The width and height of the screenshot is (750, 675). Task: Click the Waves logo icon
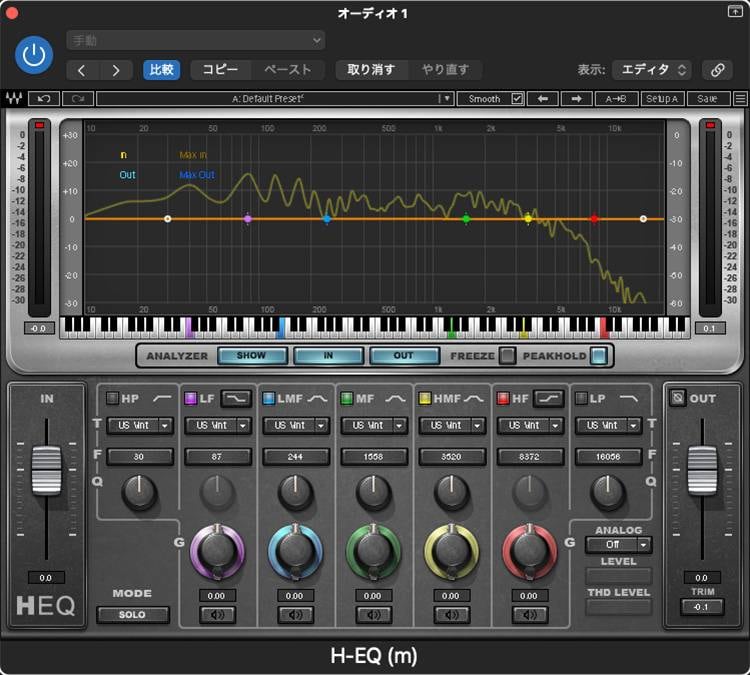pos(14,99)
